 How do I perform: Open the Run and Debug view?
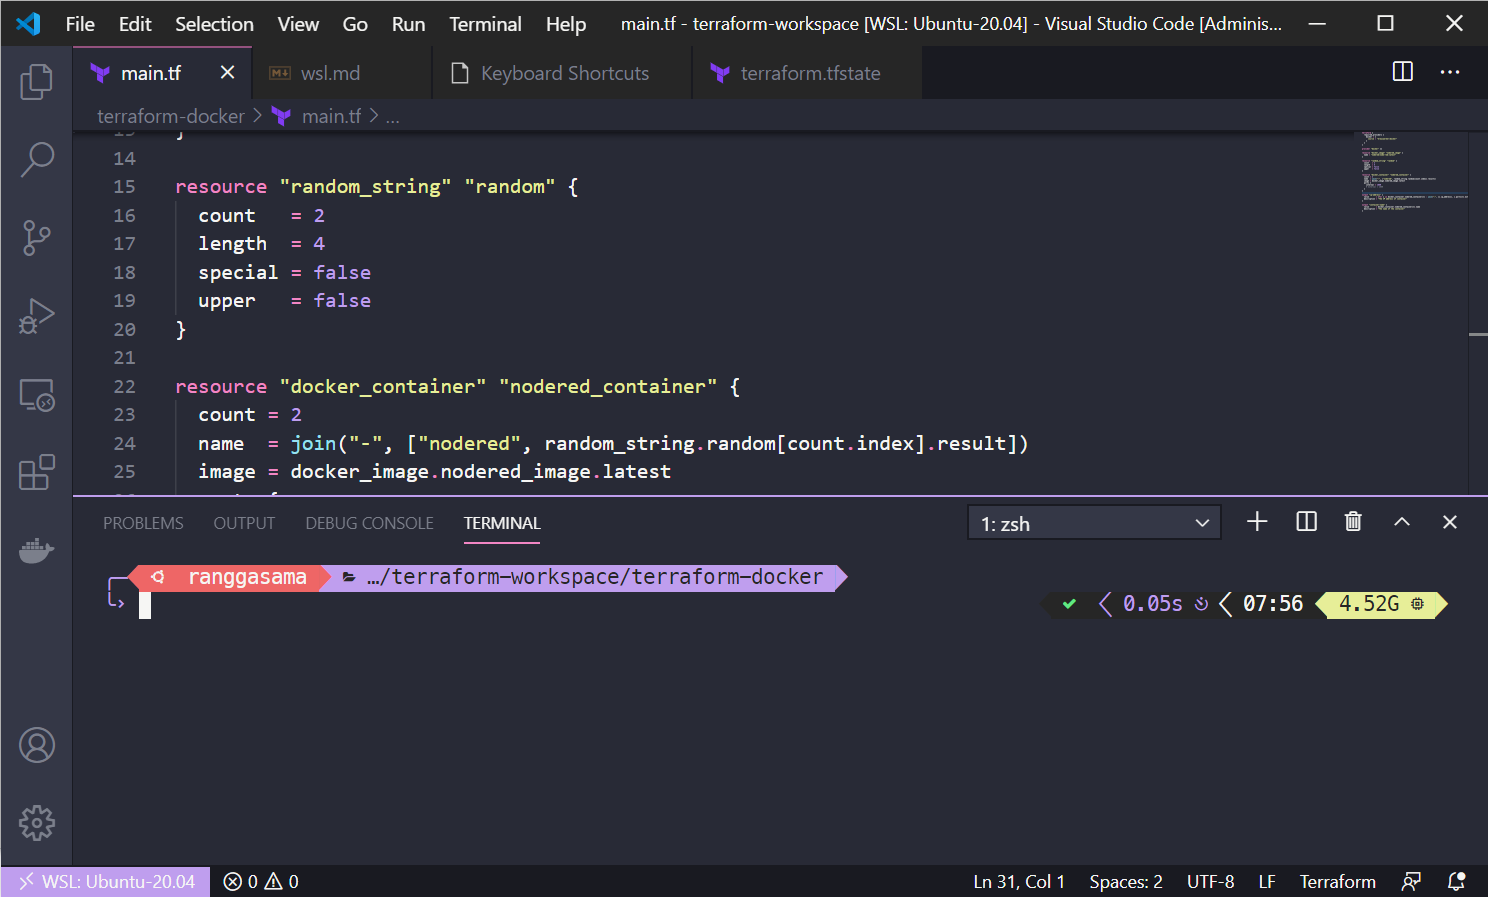[37, 316]
